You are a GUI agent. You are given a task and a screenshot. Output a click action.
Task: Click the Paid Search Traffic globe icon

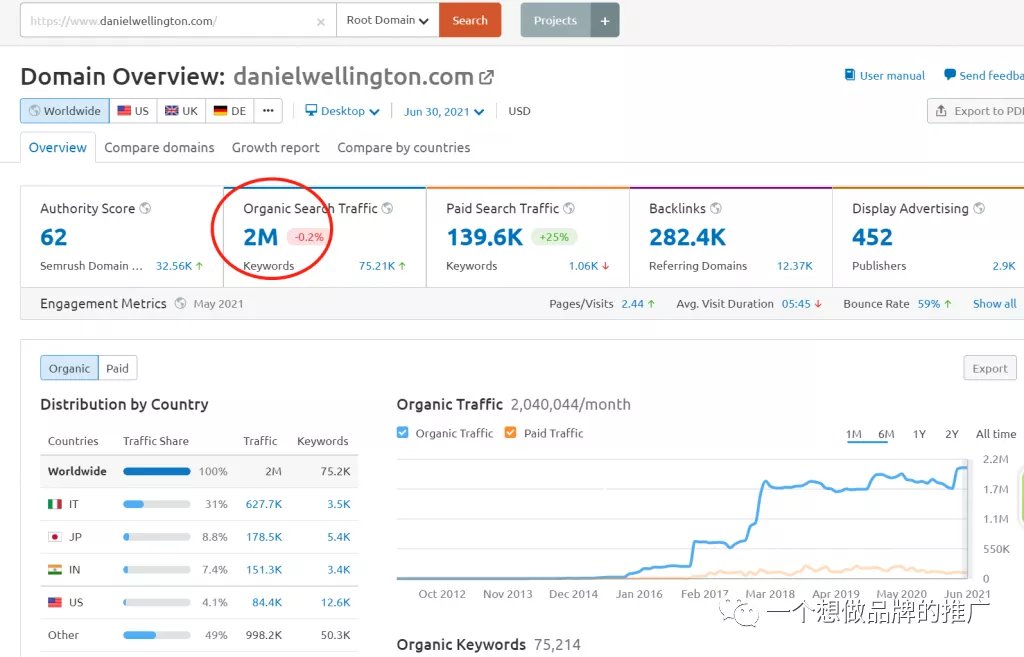569,208
